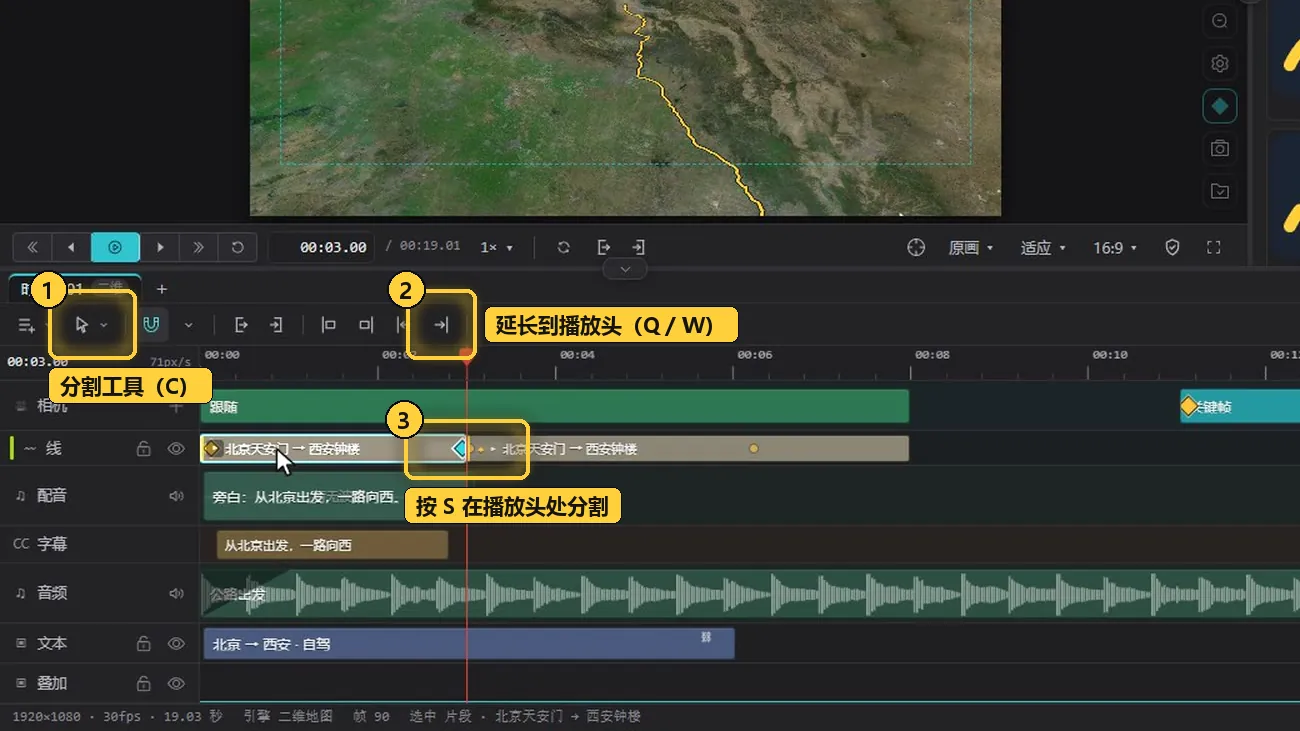Add a new timeline tab with plus
1300x731 pixels.
click(x=162, y=289)
